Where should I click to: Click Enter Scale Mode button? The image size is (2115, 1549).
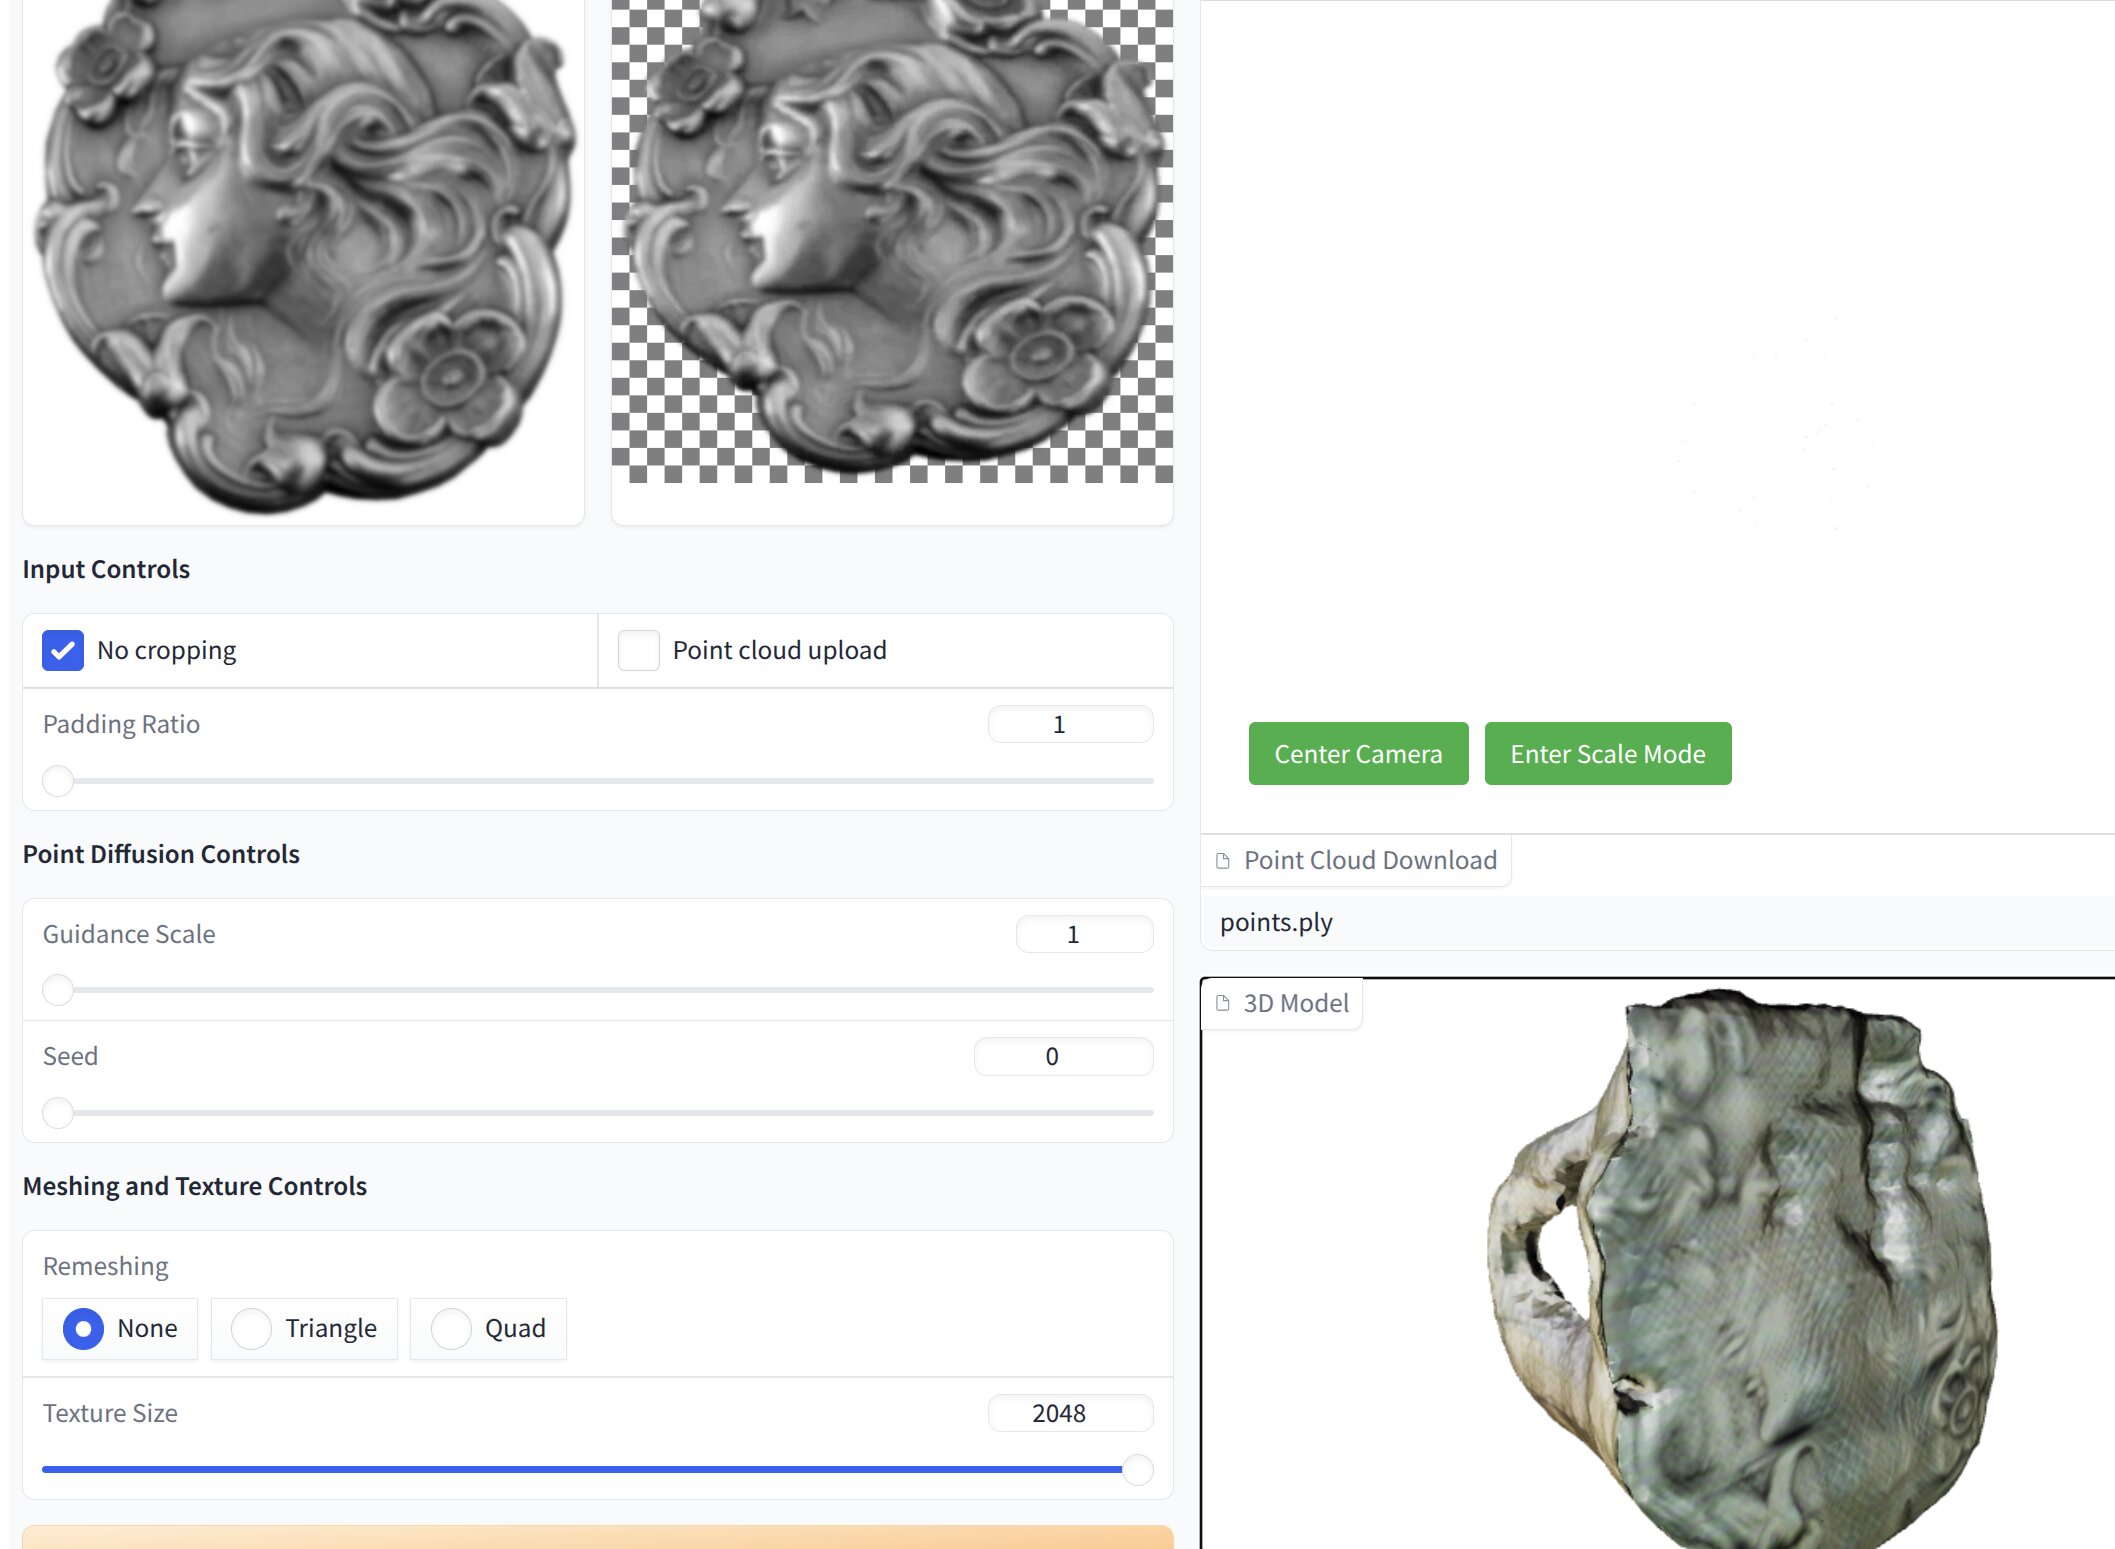click(x=1607, y=754)
